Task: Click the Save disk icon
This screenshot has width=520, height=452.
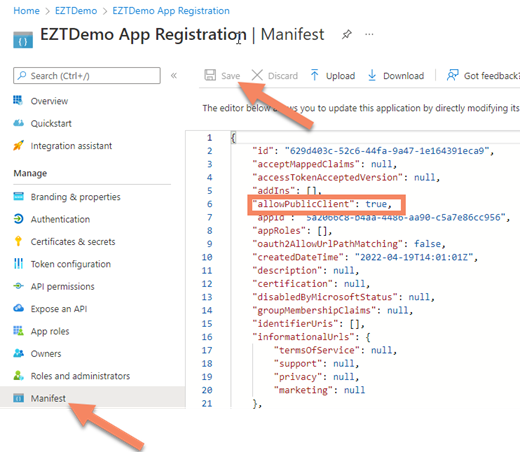Action: 210,75
